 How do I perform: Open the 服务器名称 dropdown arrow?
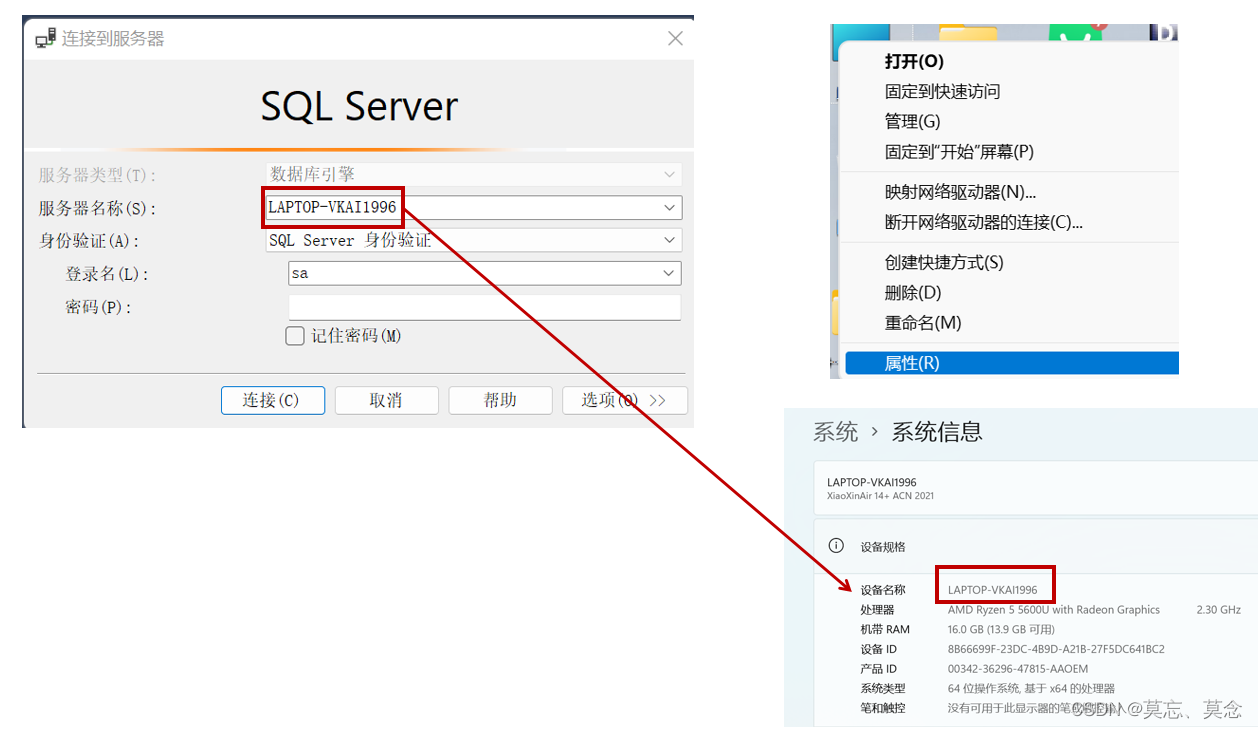(x=669, y=208)
